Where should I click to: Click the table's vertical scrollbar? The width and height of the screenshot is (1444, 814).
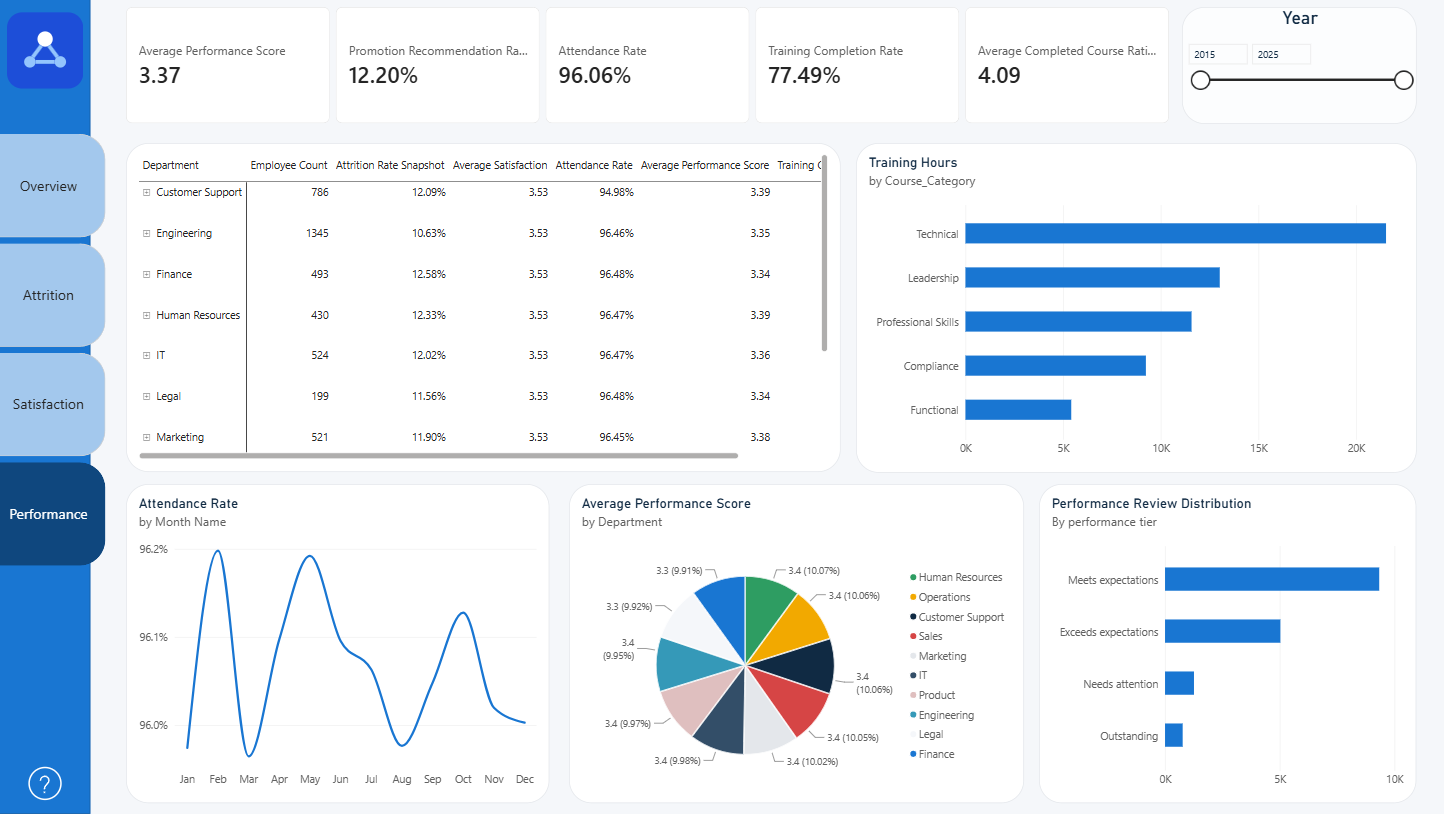pos(824,252)
